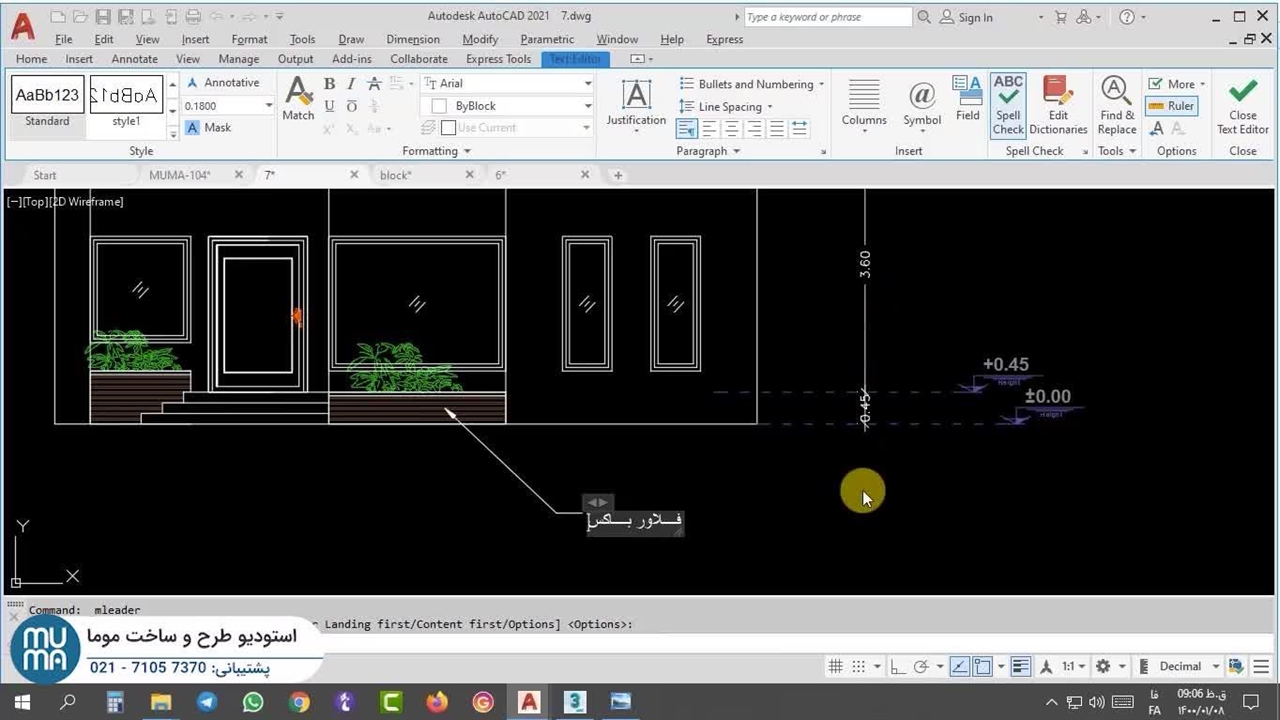
Task: Expand the text height 0.1800 dropdown
Action: [268, 106]
